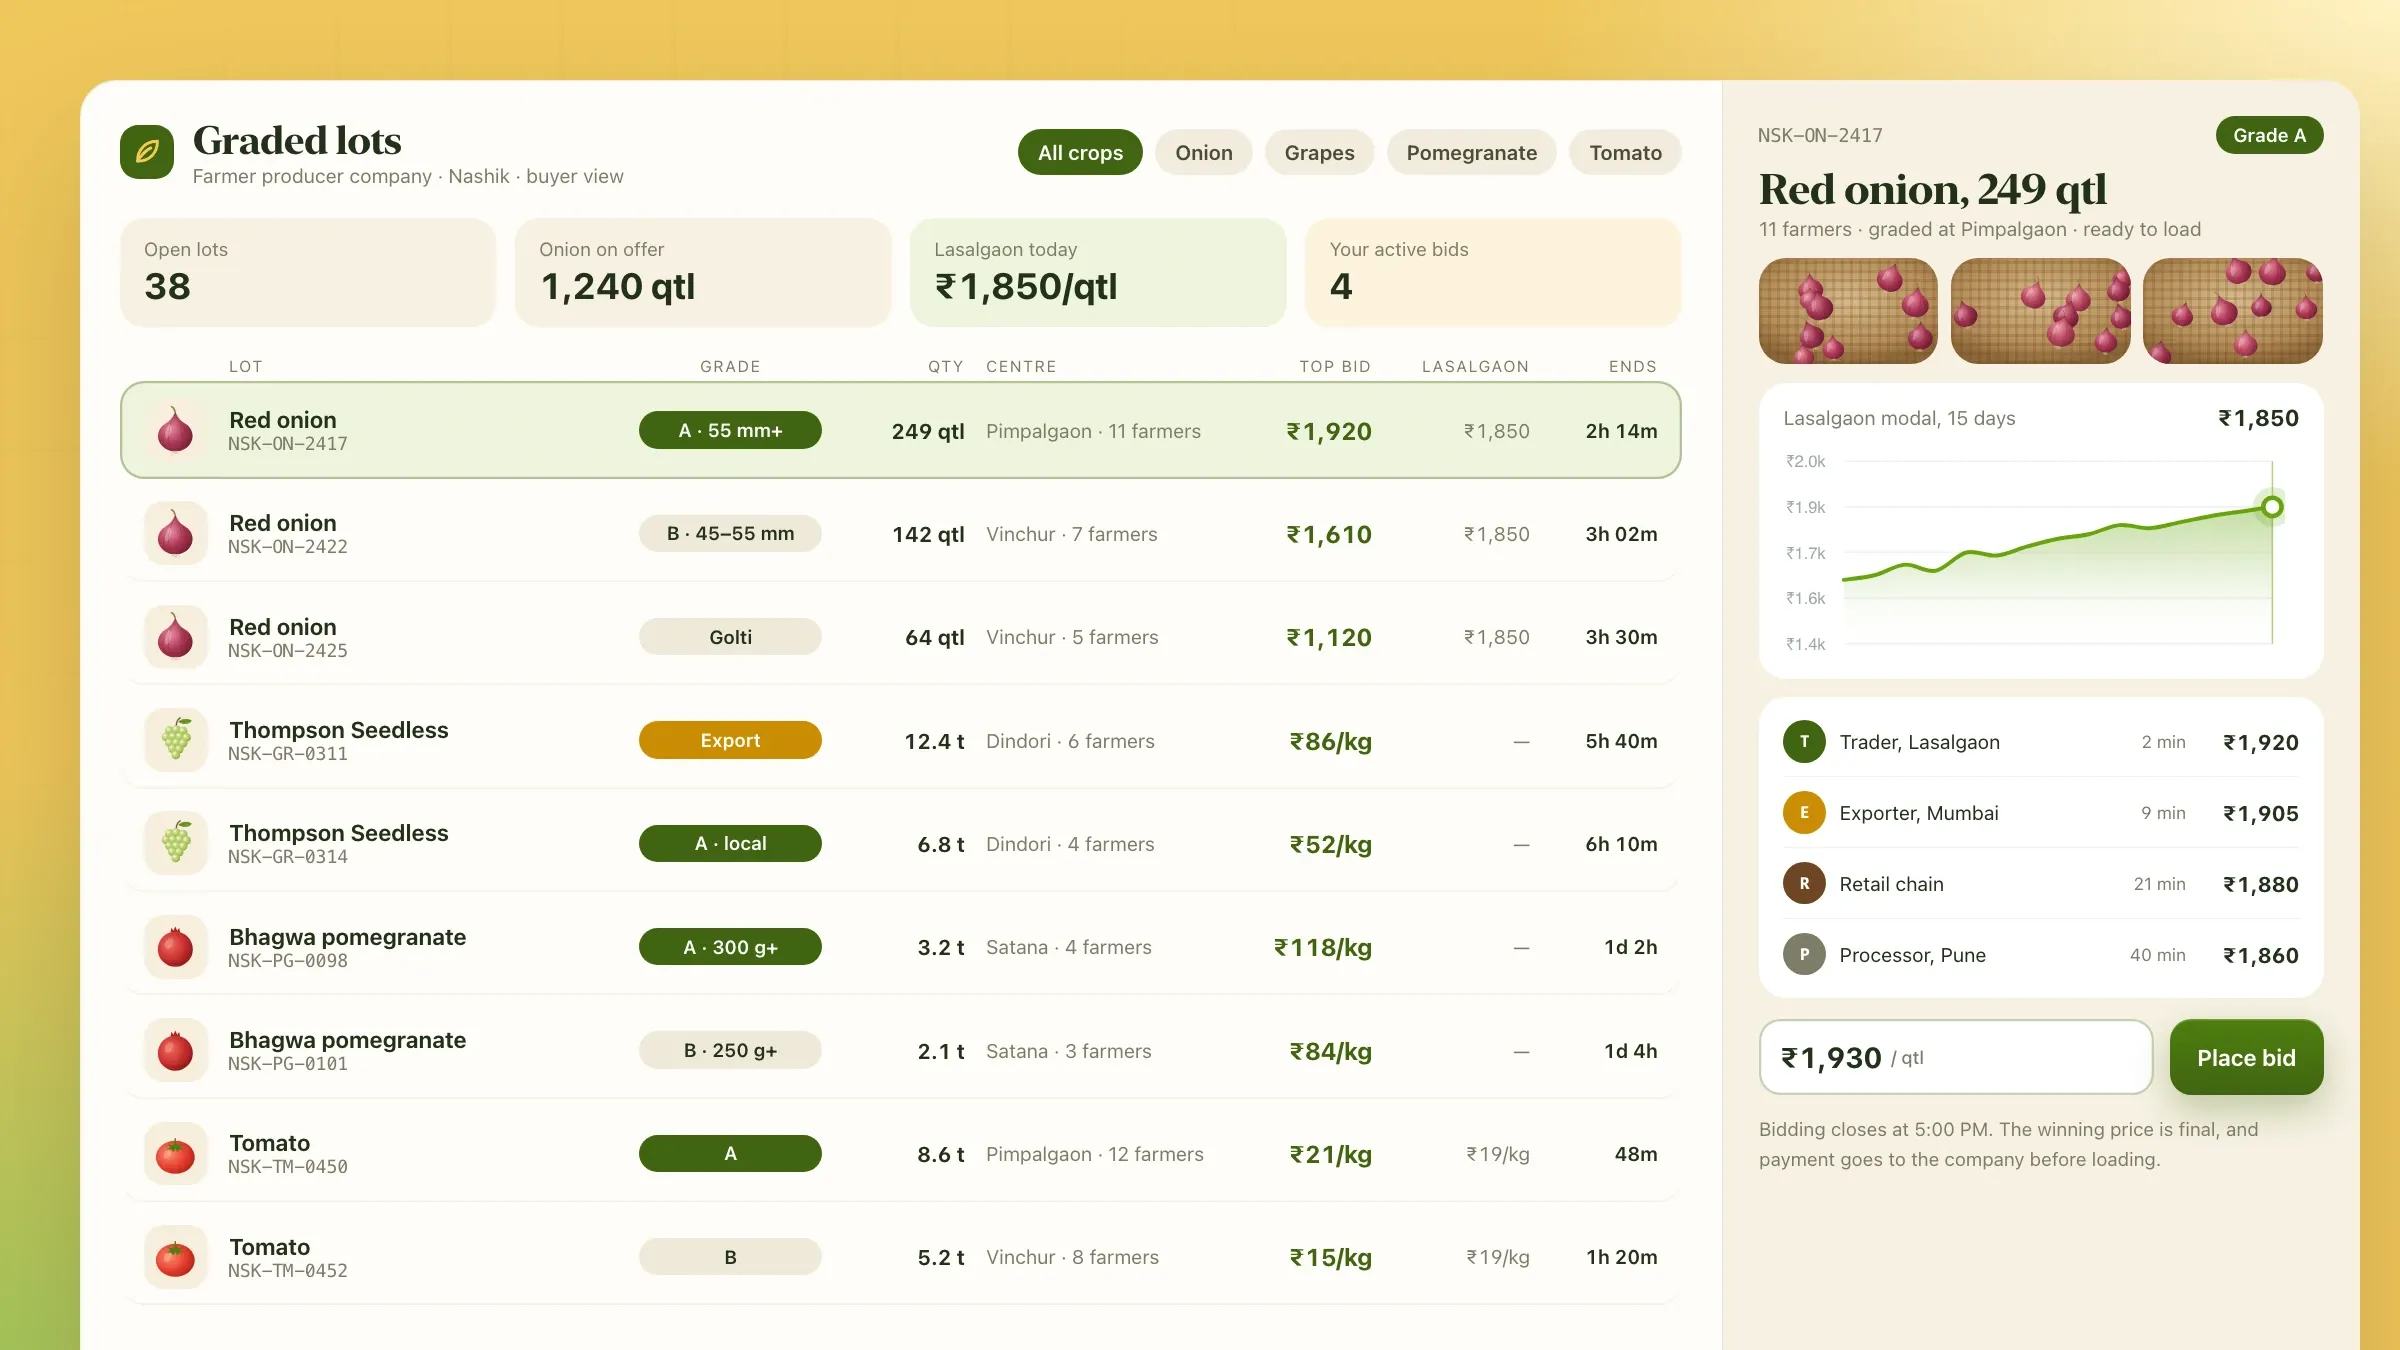Click the Your active bids card
Image resolution: width=2400 pixels, height=1350 pixels.
tap(1493, 272)
